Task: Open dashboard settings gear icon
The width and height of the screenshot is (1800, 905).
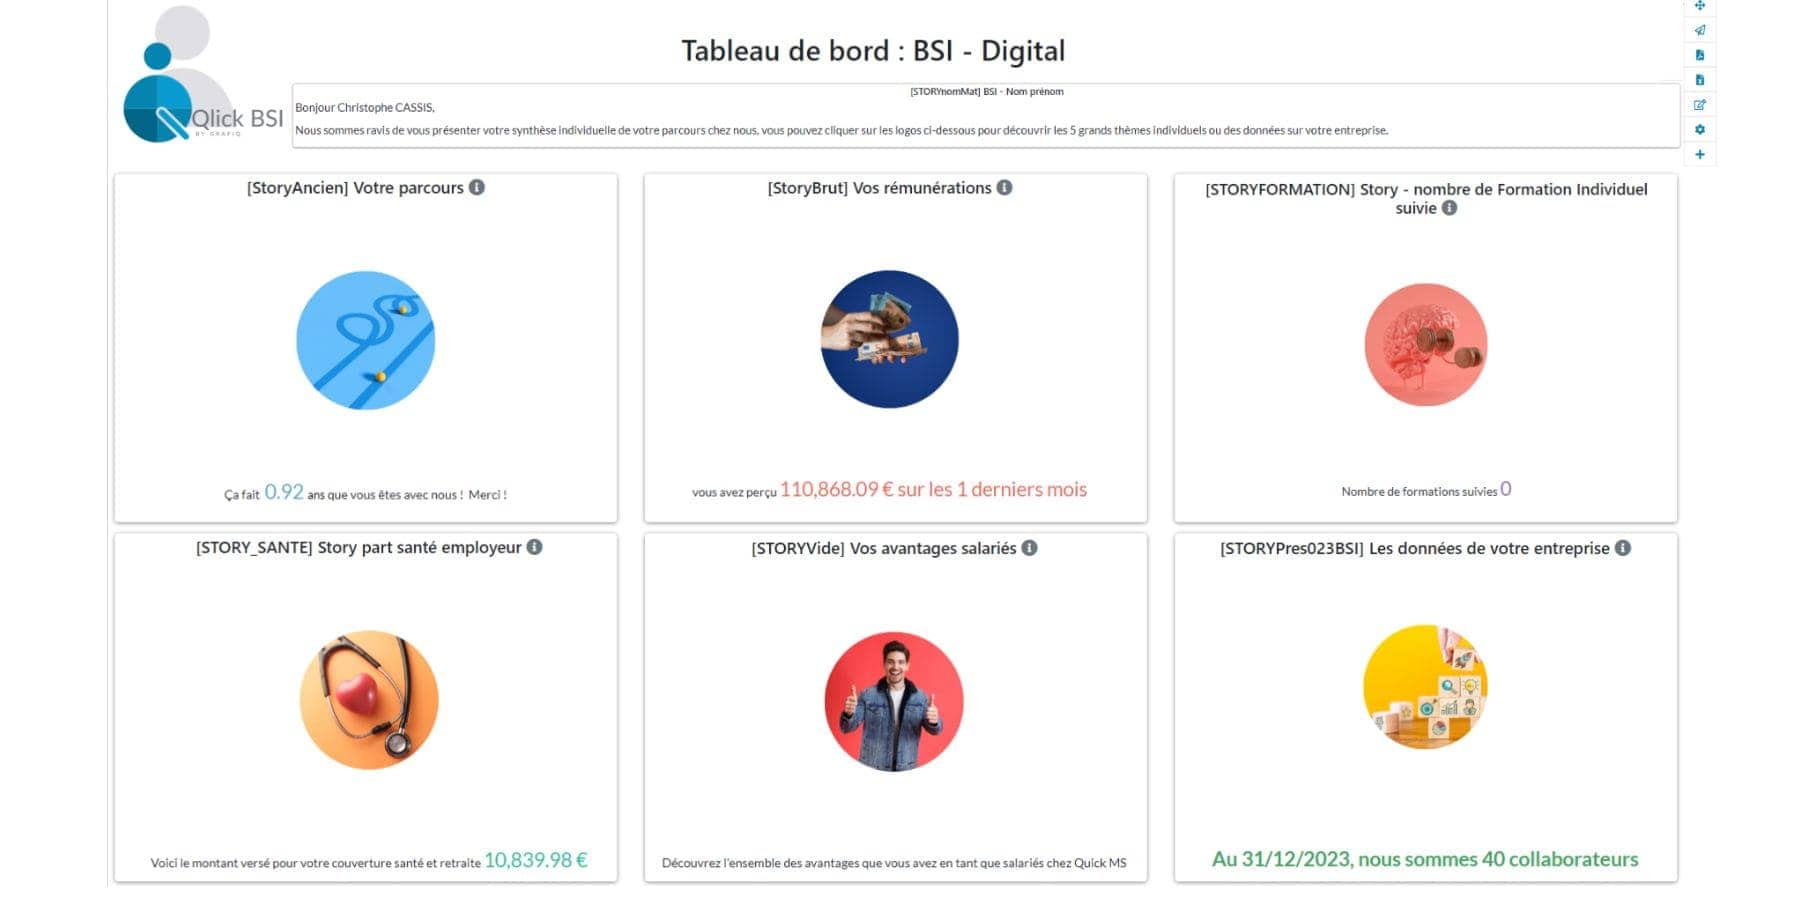Action: (1699, 130)
